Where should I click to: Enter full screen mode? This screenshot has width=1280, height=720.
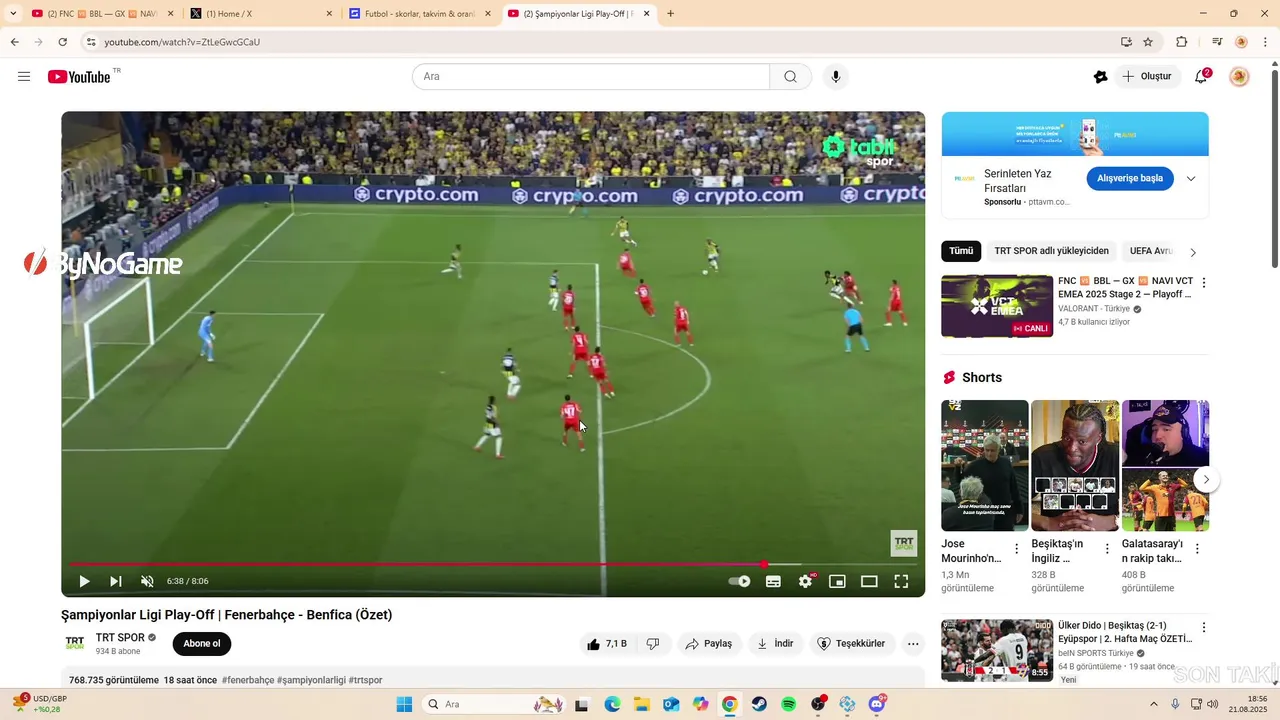click(x=901, y=581)
